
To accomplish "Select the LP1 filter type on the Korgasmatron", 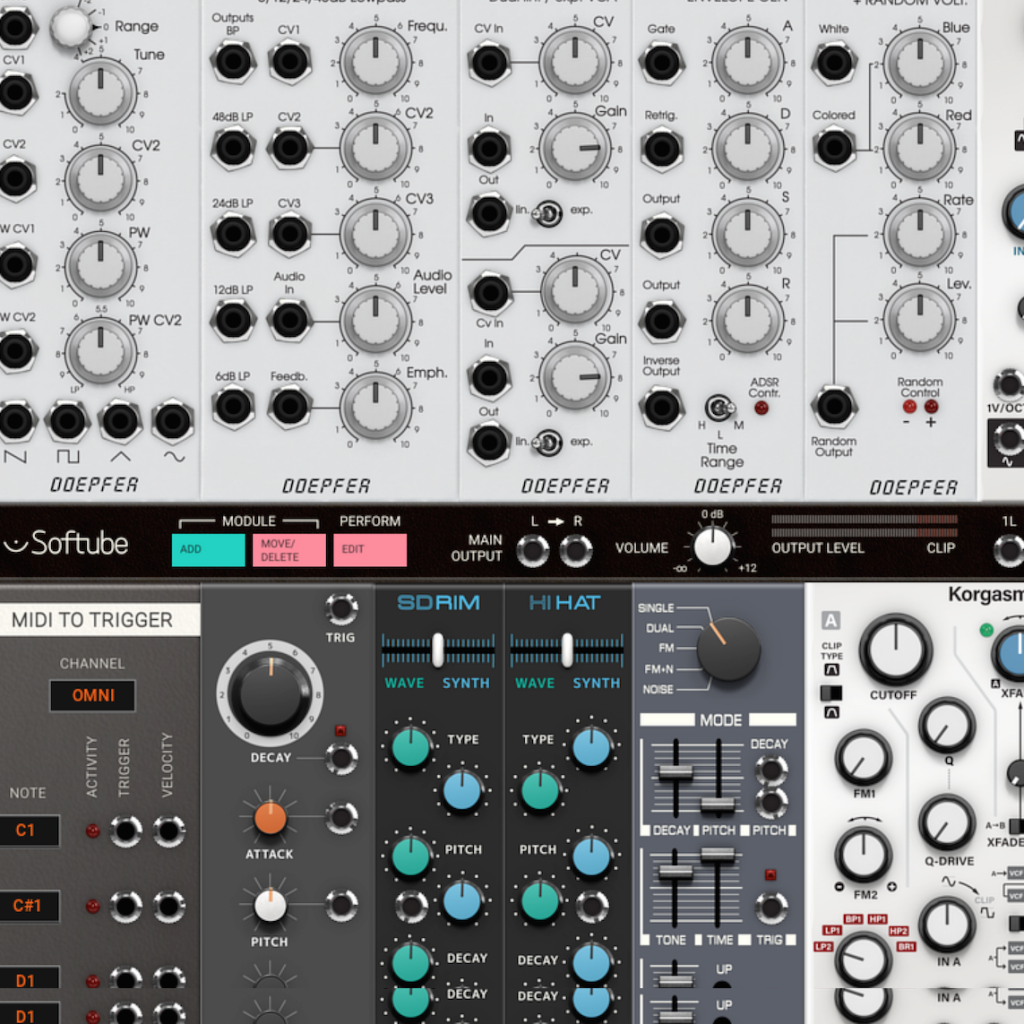I will pos(832,931).
